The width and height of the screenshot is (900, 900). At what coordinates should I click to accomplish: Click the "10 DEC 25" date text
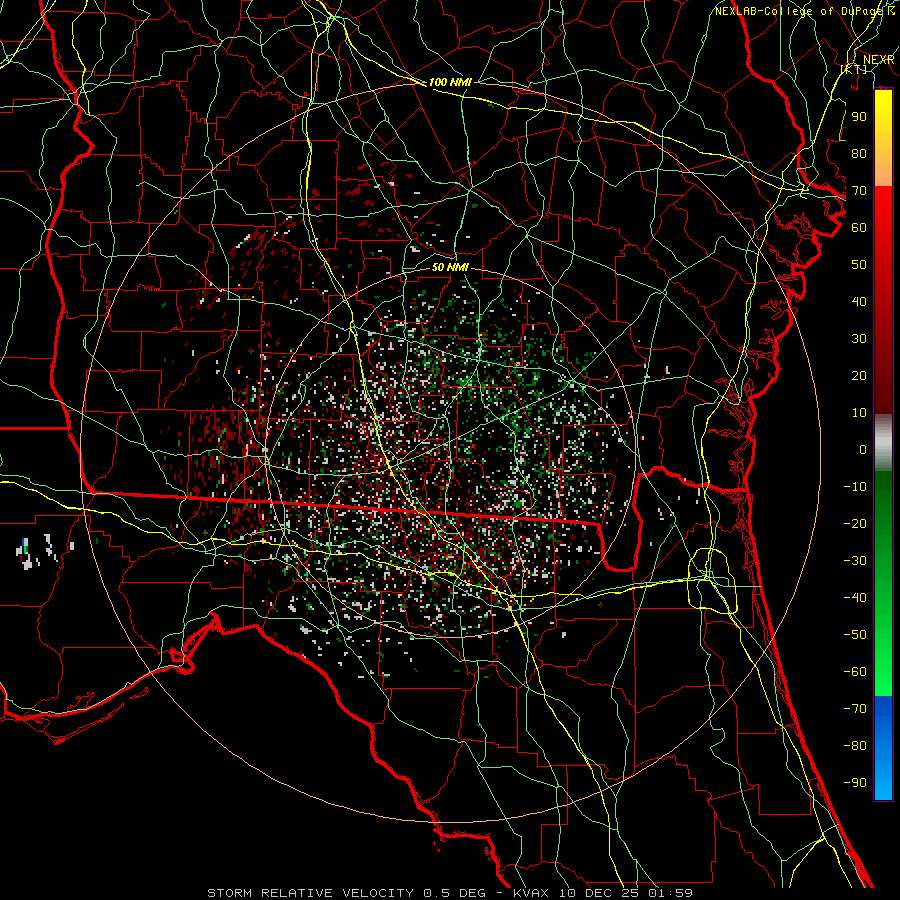(599, 893)
